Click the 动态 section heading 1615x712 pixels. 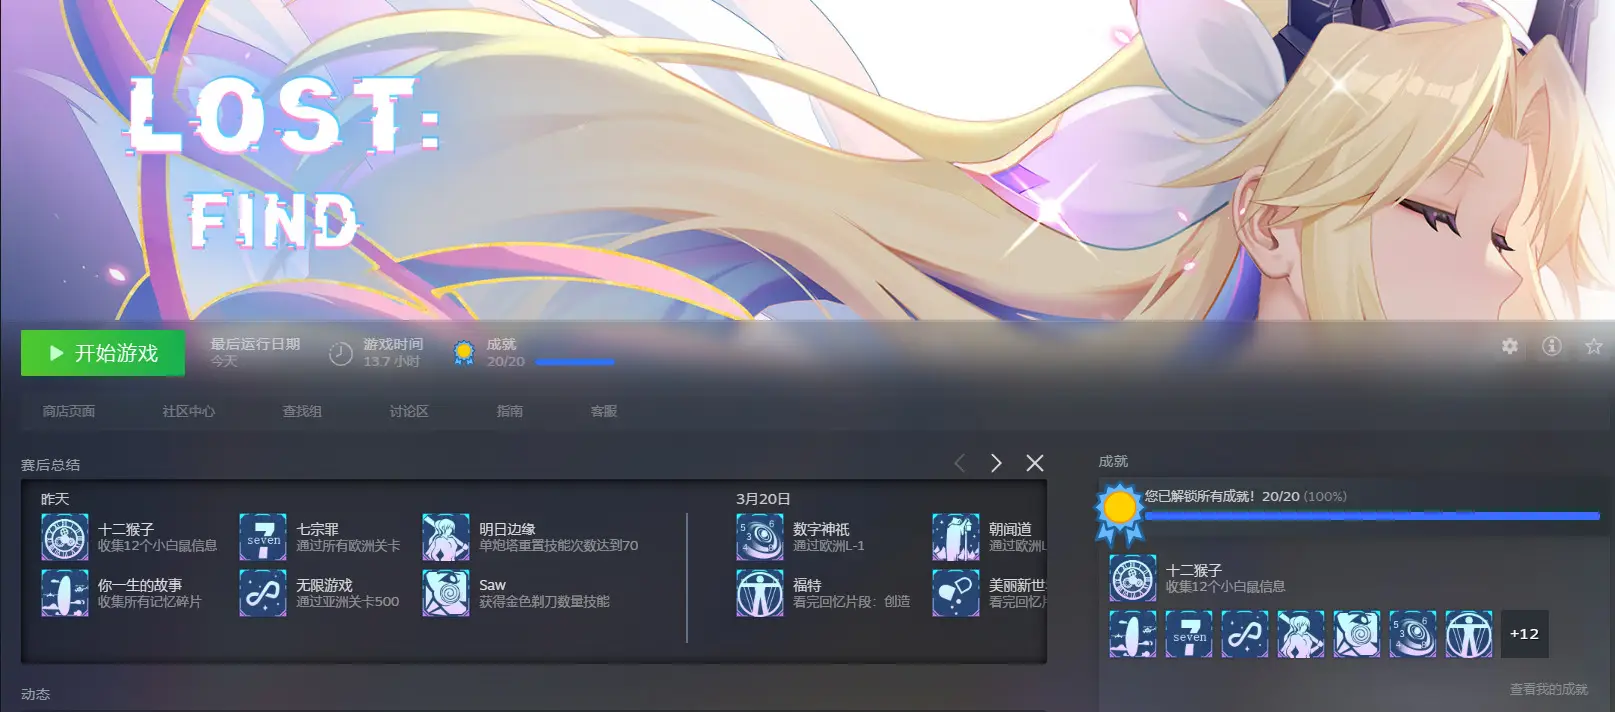pyautogui.click(x=36, y=694)
